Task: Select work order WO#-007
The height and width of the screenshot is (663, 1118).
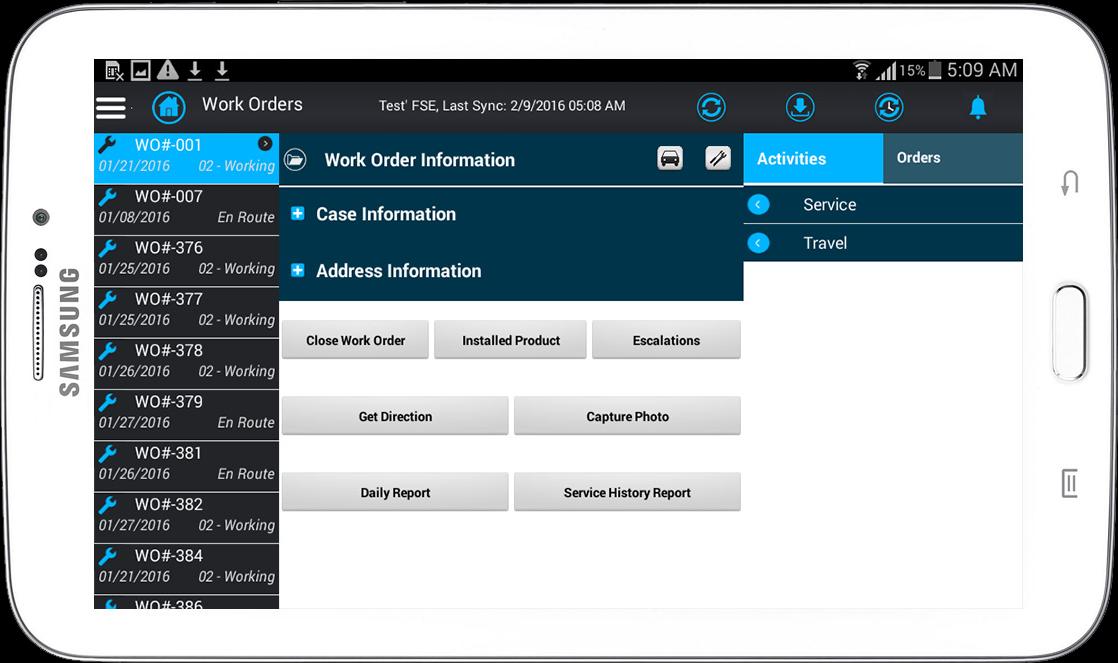Action: pyautogui.click(x=186, y=207)
